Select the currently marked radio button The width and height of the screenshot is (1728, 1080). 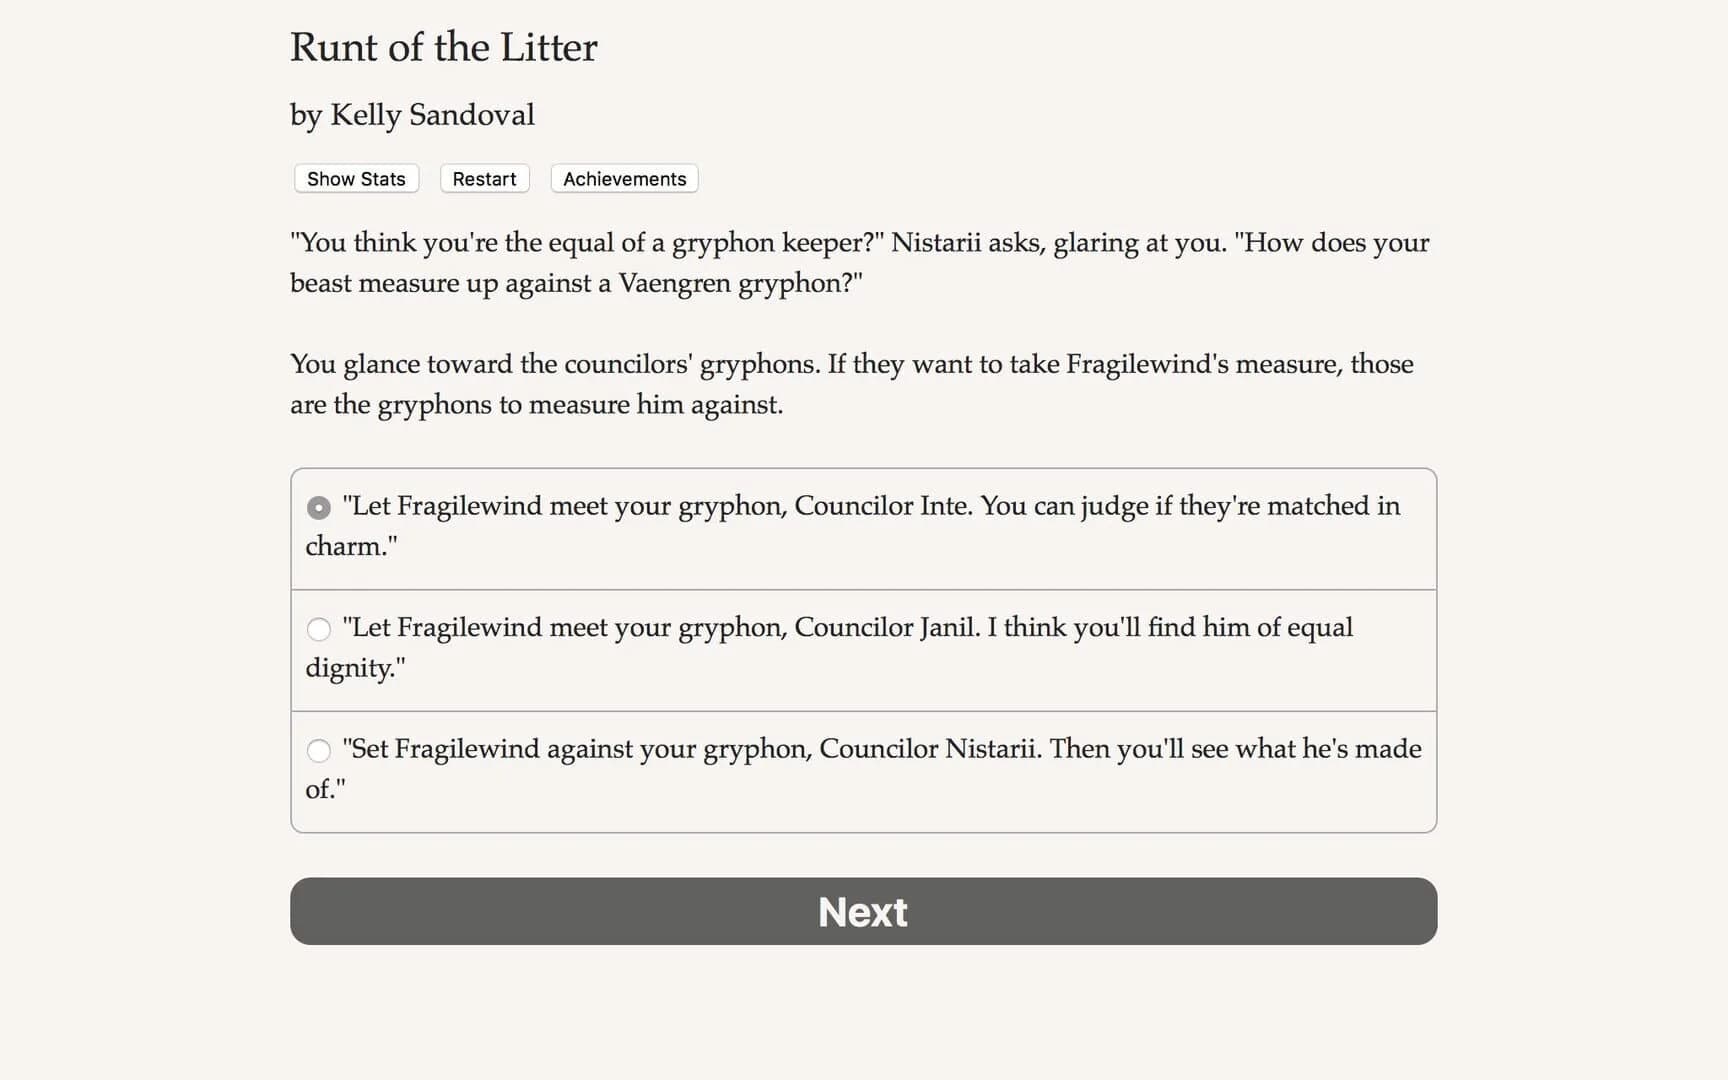point(318,507)
